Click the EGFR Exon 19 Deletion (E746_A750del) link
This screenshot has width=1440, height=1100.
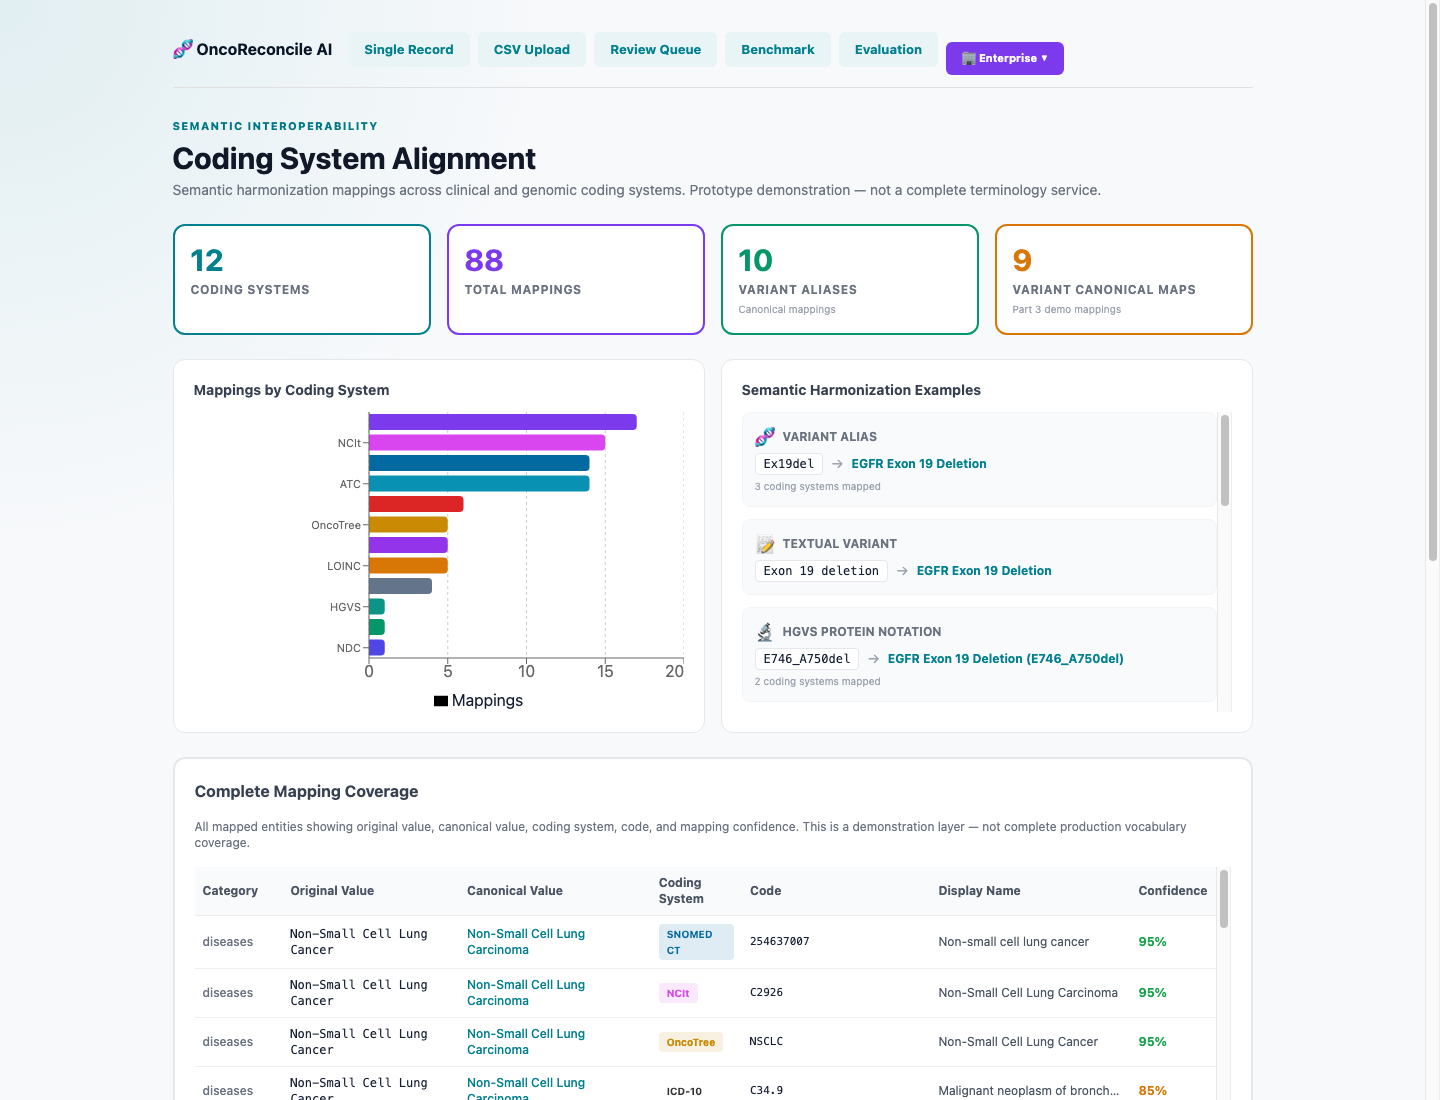(1005, 659)
